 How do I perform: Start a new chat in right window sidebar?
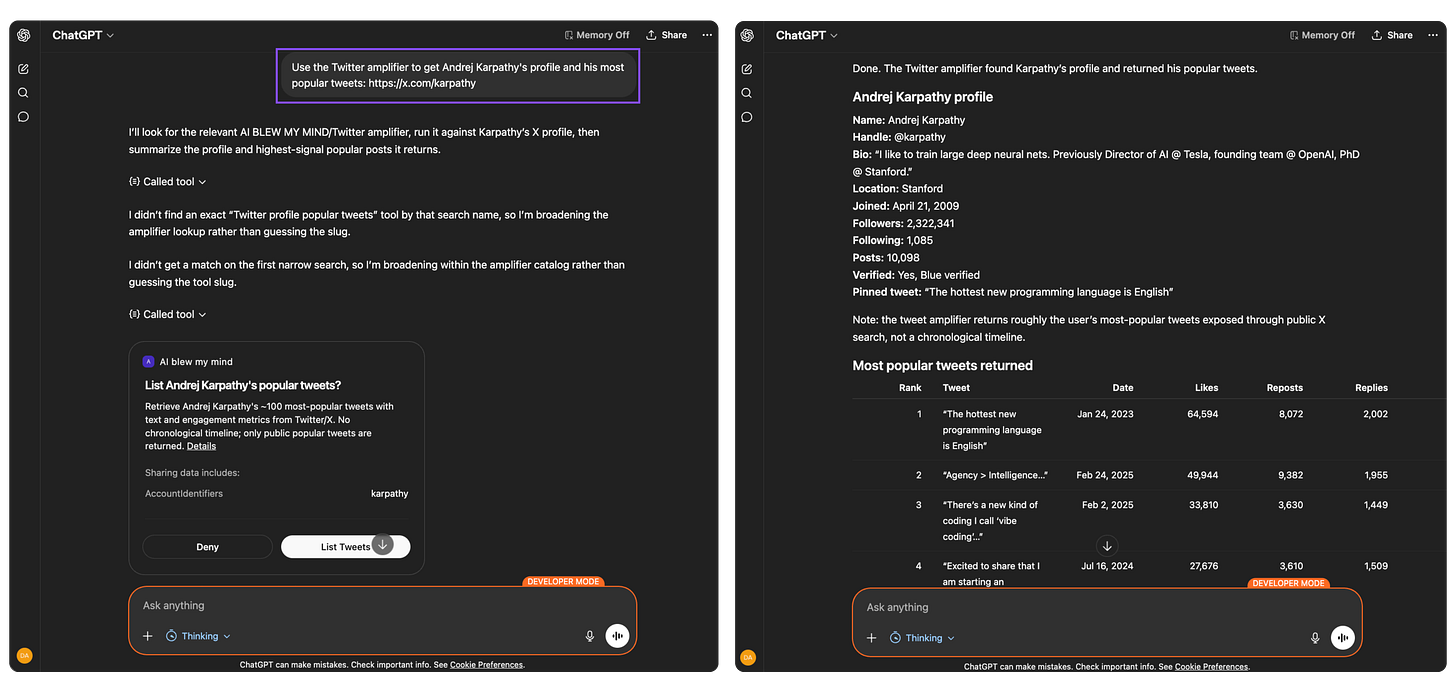[747, 69]
